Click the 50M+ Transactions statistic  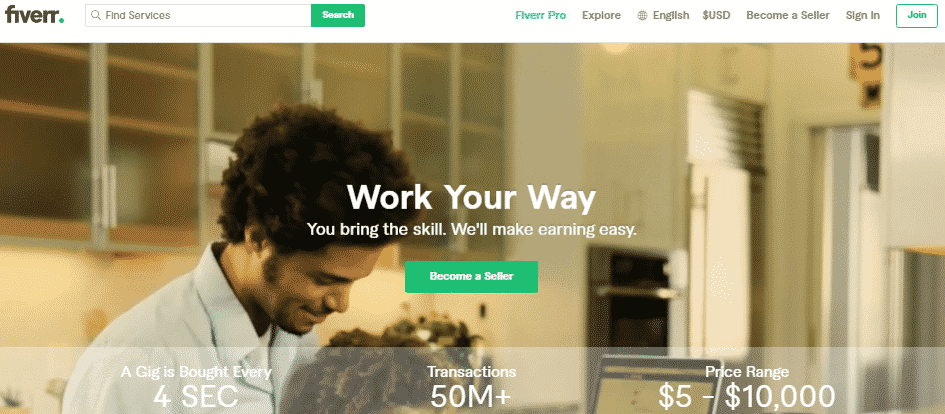471,397
